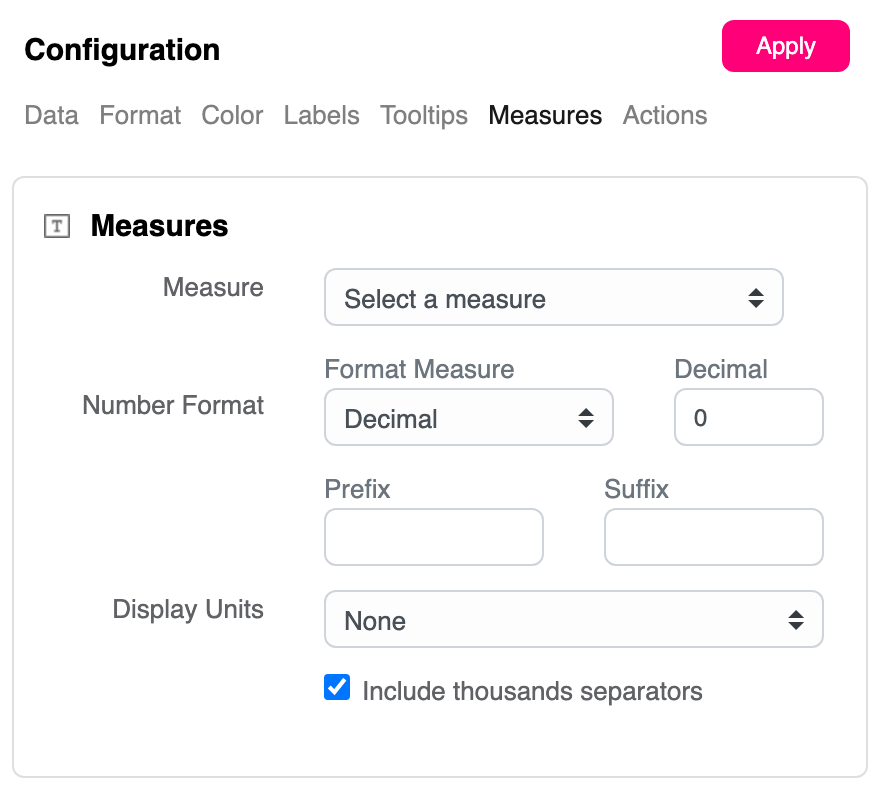Switch to the Format tab
The height and width of the screenshot is (802, 882).
[x=140, y=116]
